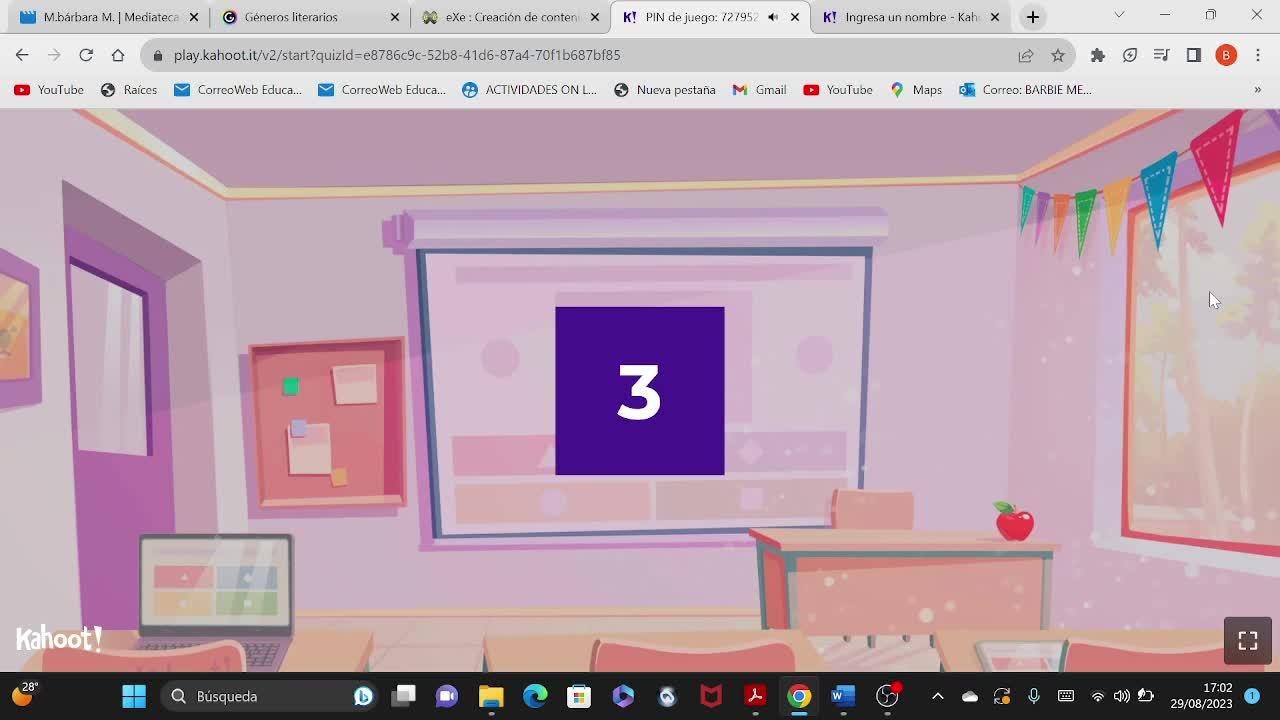Open Microsoft Store from the taskbar
Image resolution: width=1280 pixels, height=720 pixels.
coord(579,696)
